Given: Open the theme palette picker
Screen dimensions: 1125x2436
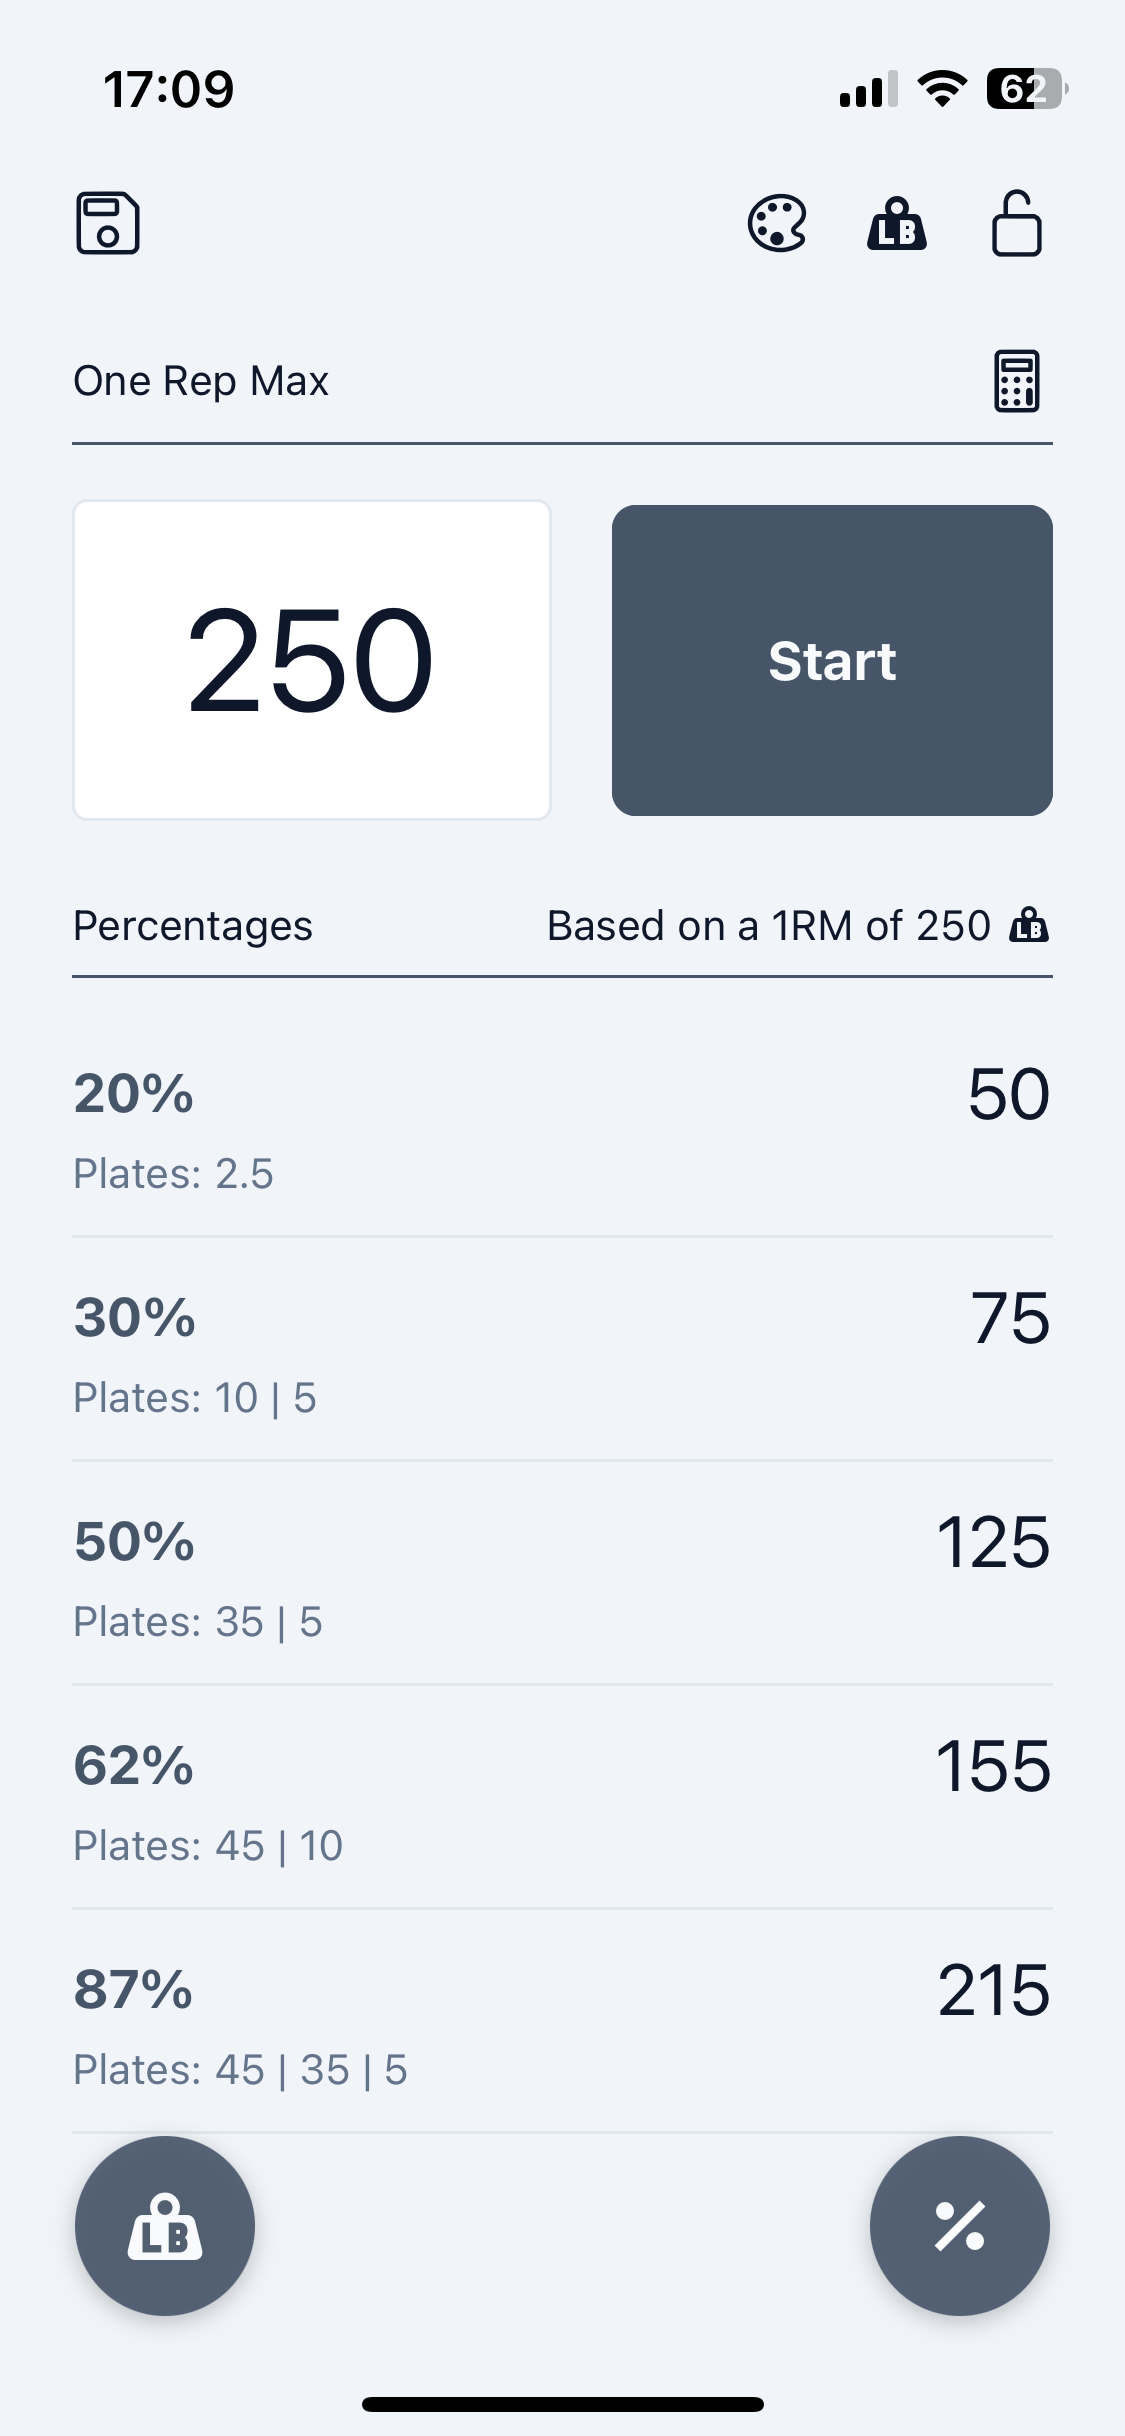Looking at the screenshot, I should (778, 224).
